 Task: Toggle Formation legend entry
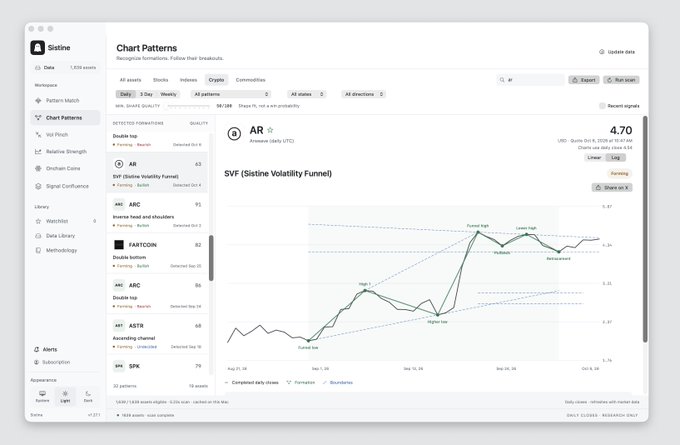[x=301, y=383]
